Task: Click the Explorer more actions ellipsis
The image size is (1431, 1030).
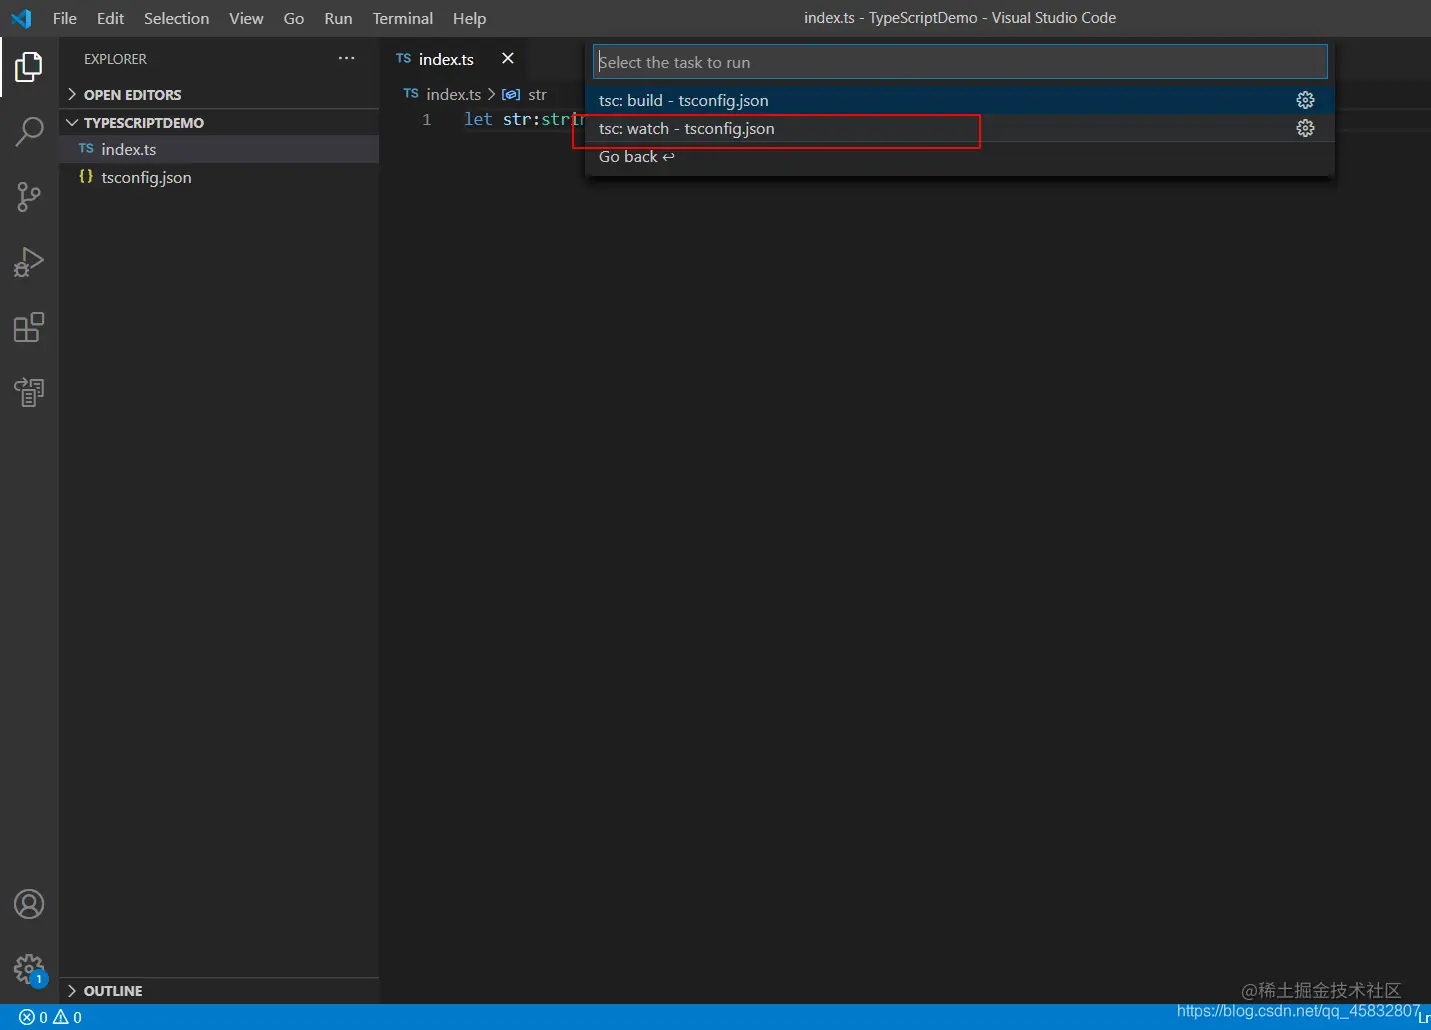Action: pos(346,58)
